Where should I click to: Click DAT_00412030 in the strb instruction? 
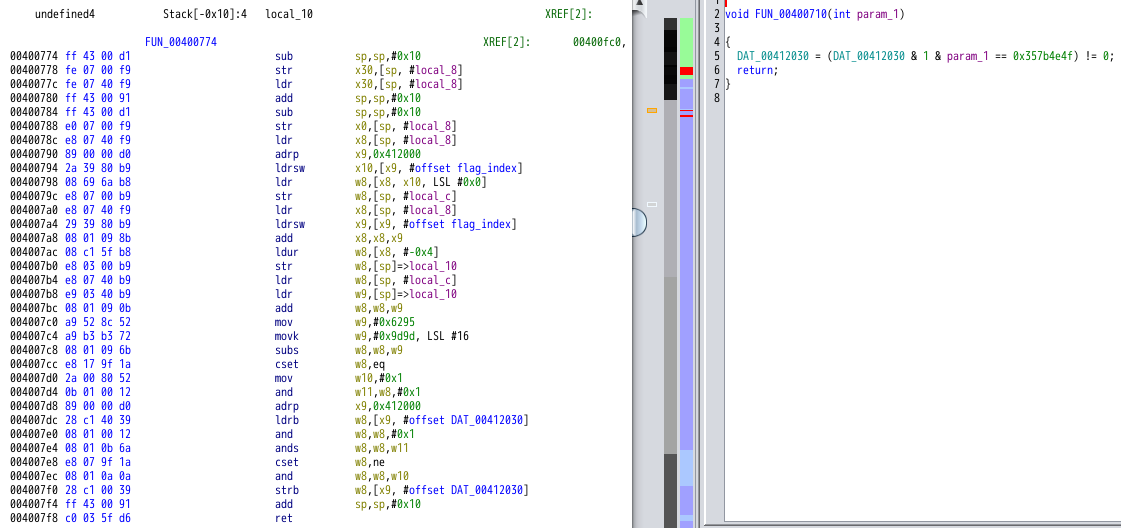click(487, 490)
